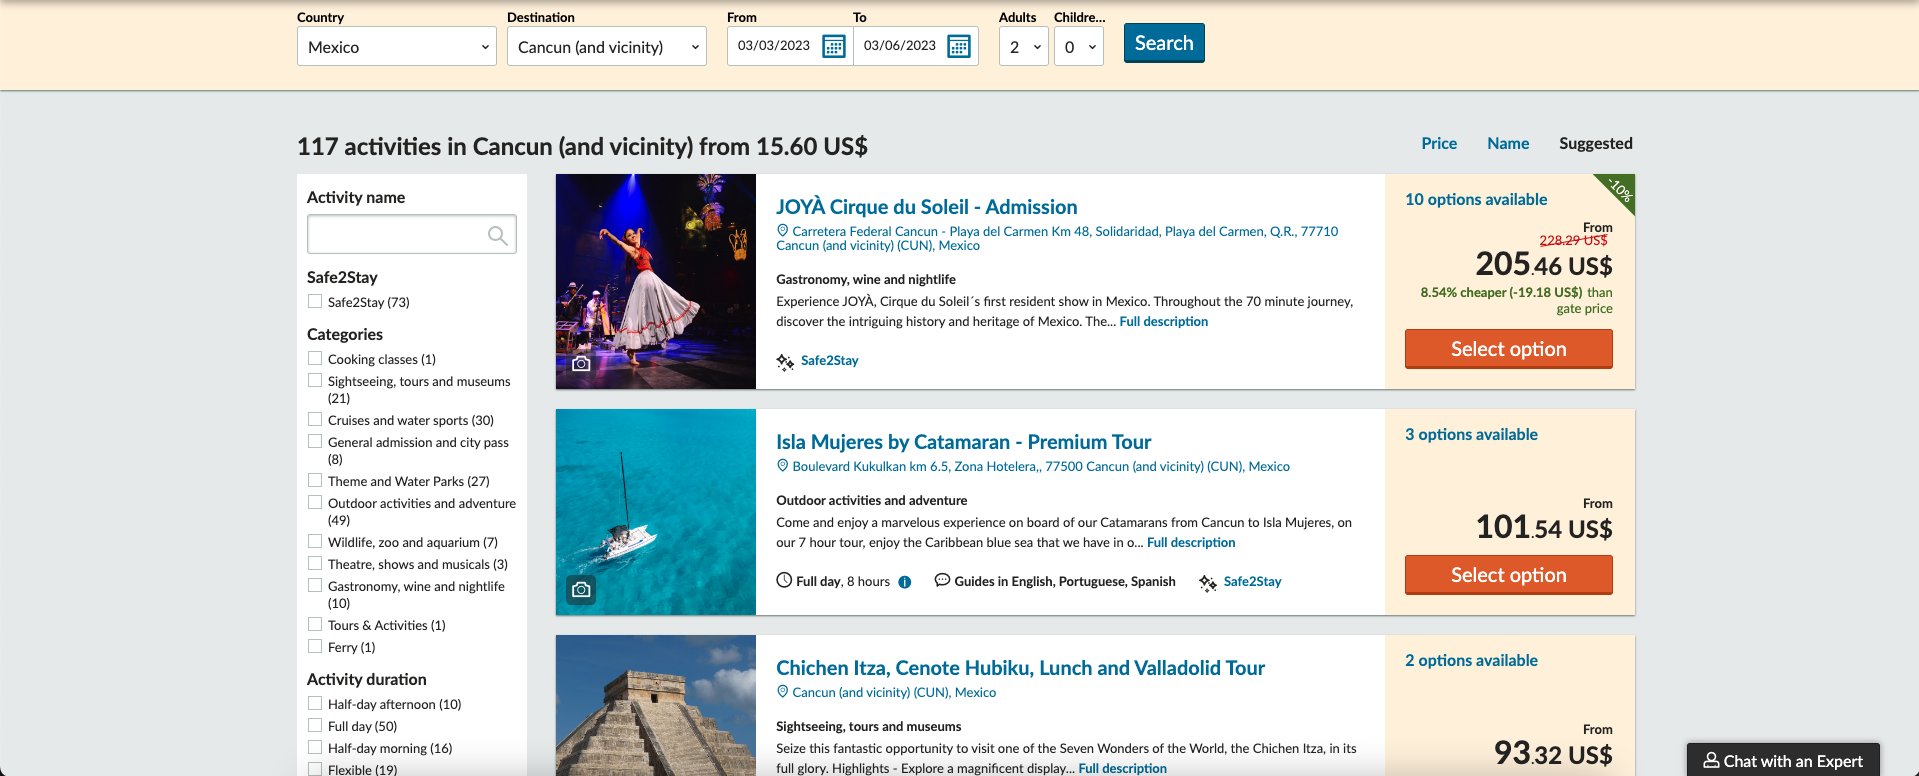The image size is (1919, 776).
Task: Check Gastronomy, wine and nightlife (10)
Action: (315, 585)
